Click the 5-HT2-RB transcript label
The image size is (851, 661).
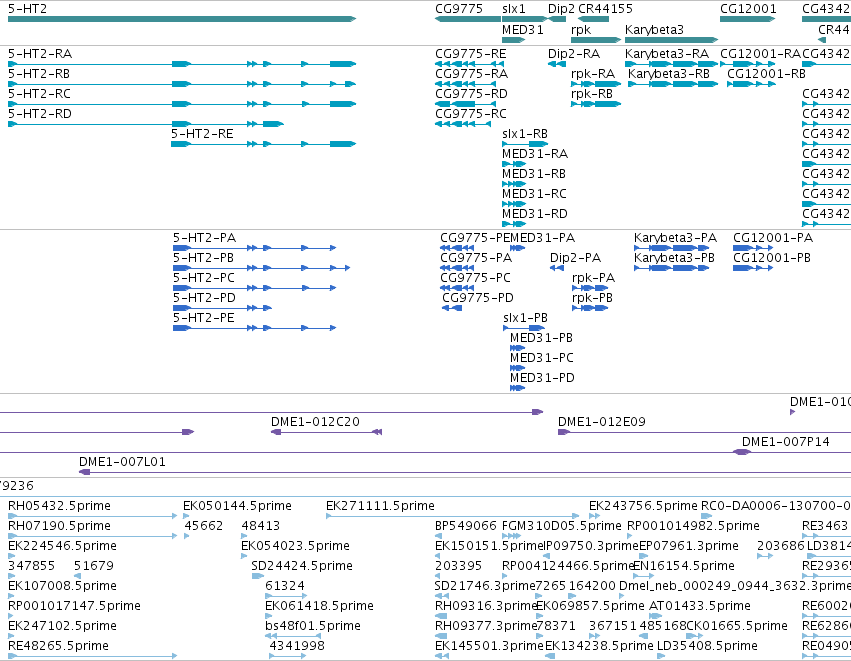click(39, 74)
